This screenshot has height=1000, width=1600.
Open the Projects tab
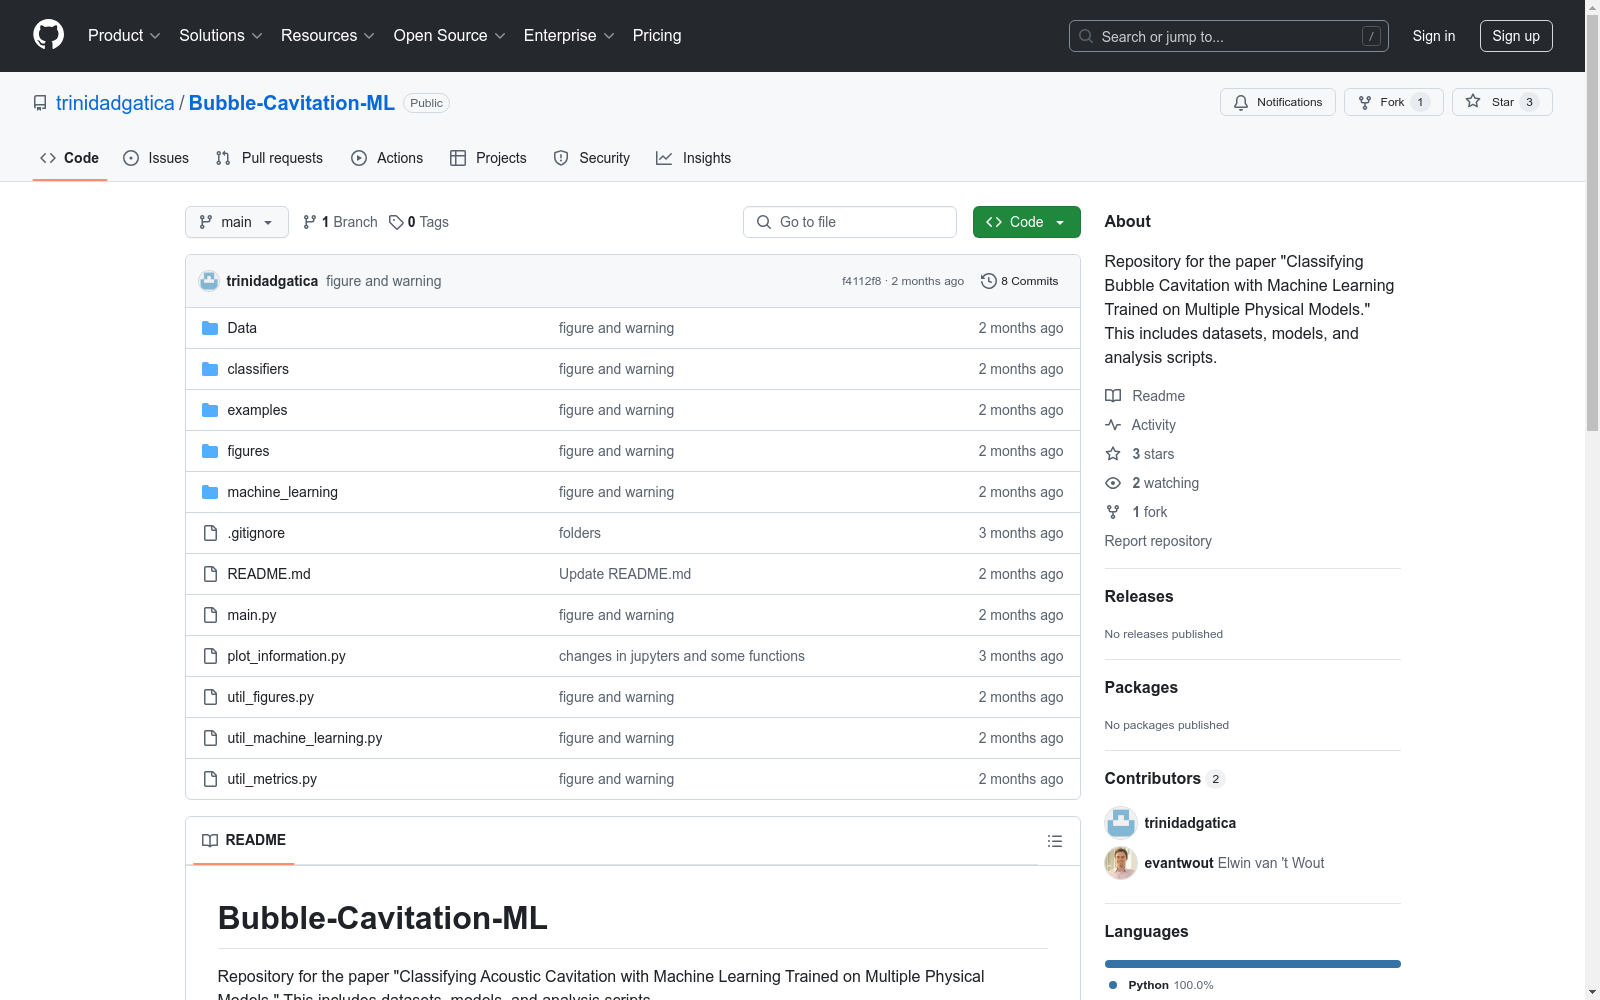tap(488, 158)
